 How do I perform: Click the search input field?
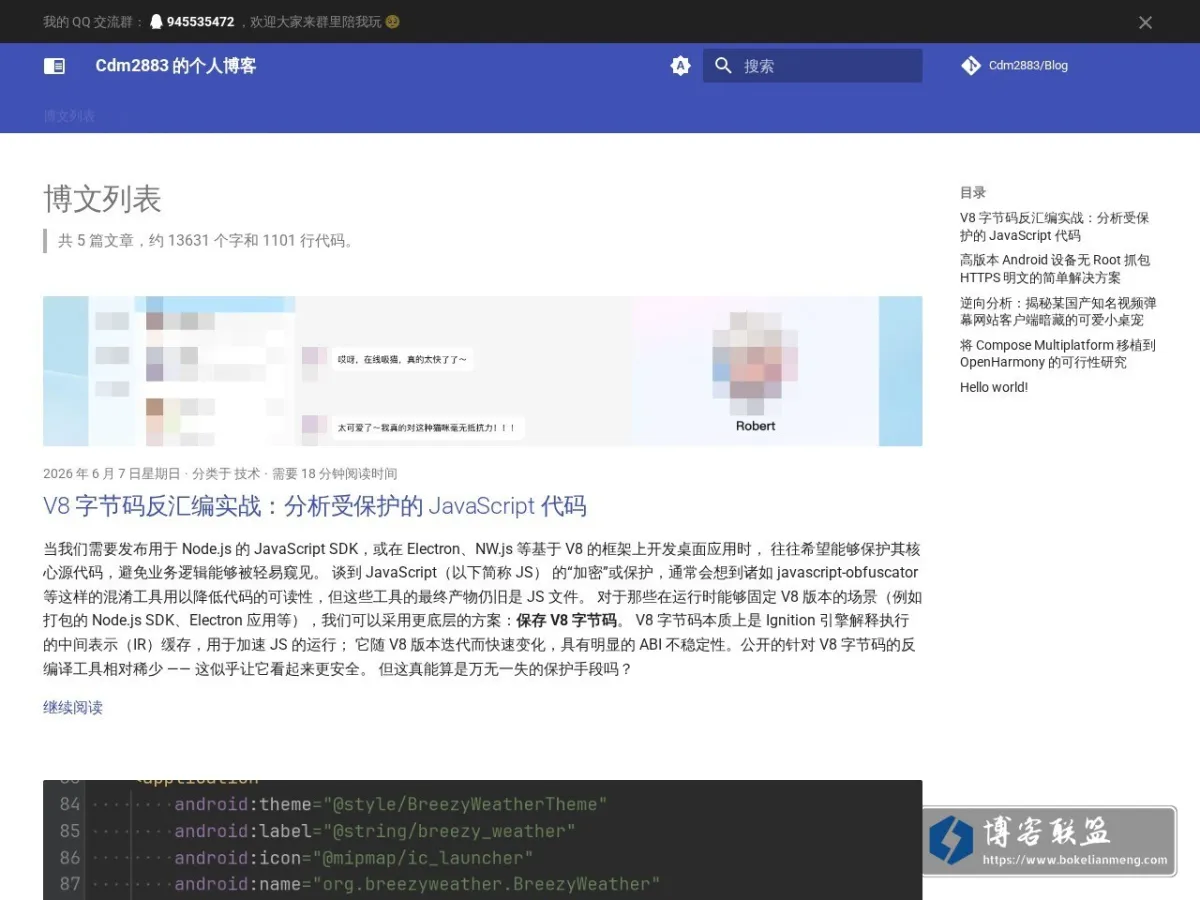click(x=812, y=66)
